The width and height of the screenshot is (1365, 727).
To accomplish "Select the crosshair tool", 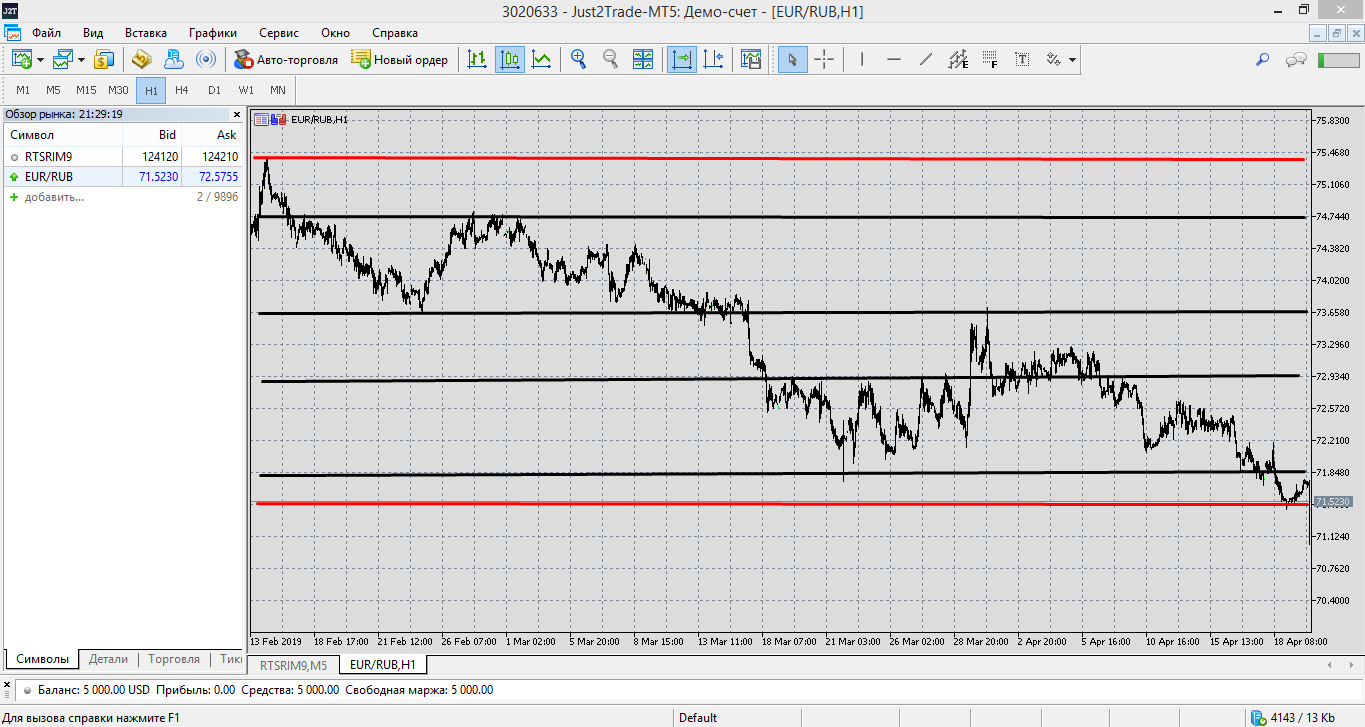I will coord(824,59).
